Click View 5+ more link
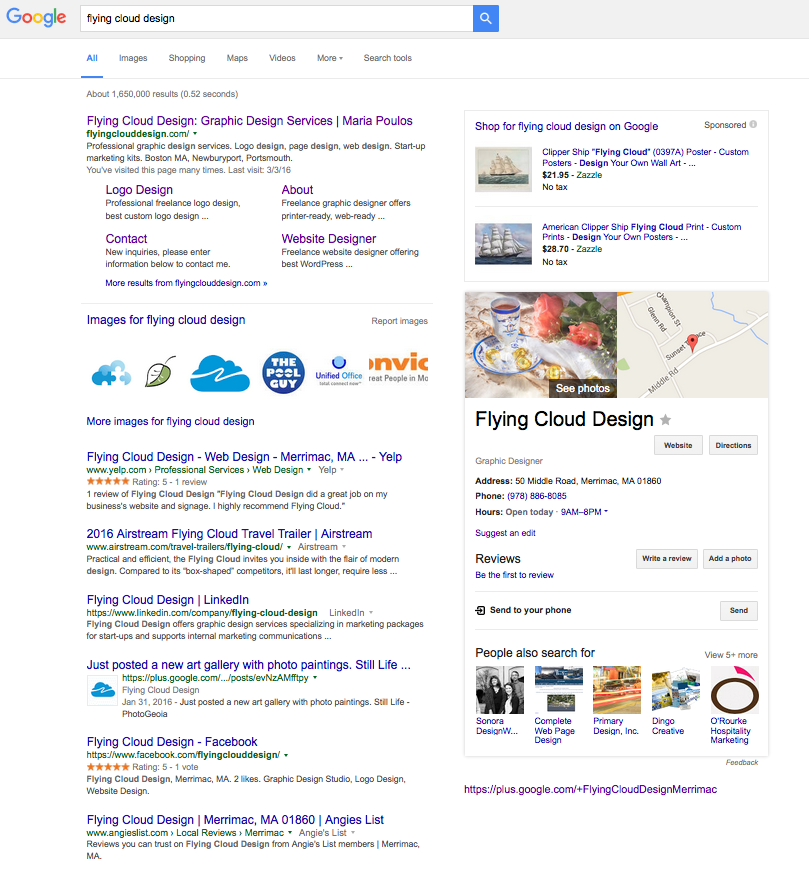Image resolution: width=809 pixels, height=872 pixels. pos(731,655)
